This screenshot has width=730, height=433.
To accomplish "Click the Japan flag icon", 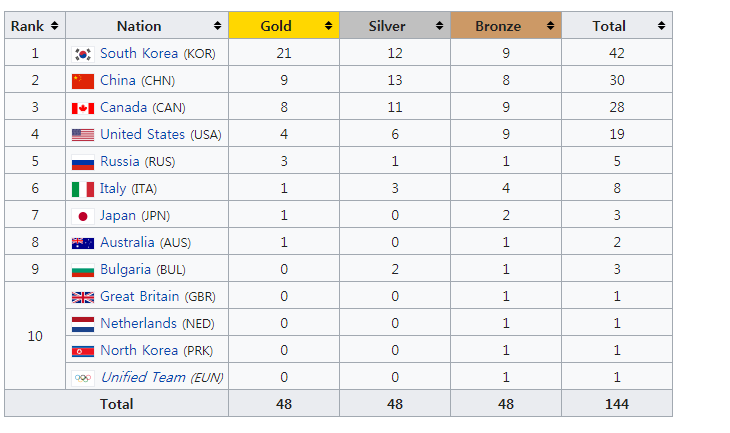I will coord(83,216).
